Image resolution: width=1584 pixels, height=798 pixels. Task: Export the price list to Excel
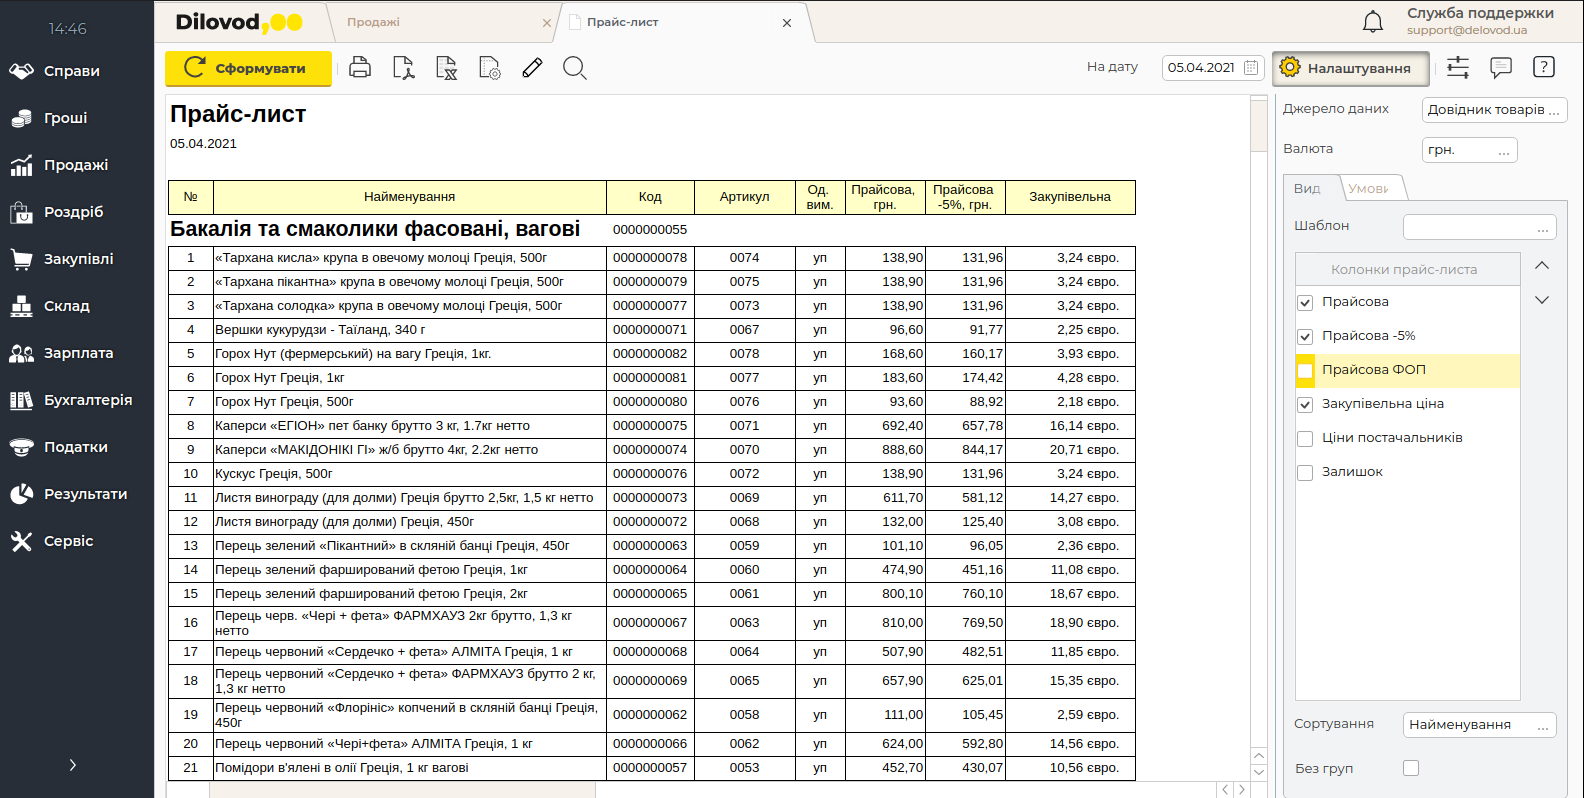(x=446, y=68)
